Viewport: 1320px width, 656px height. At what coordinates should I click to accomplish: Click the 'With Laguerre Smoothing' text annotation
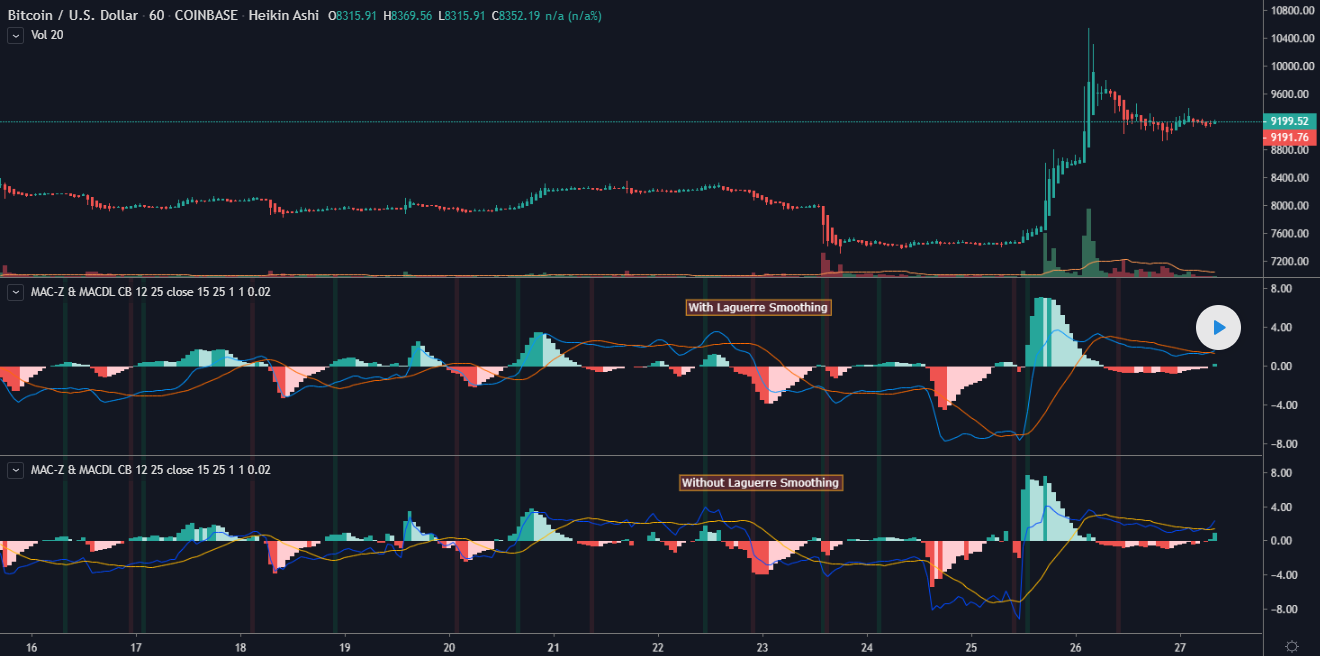(x=758, y=307)
